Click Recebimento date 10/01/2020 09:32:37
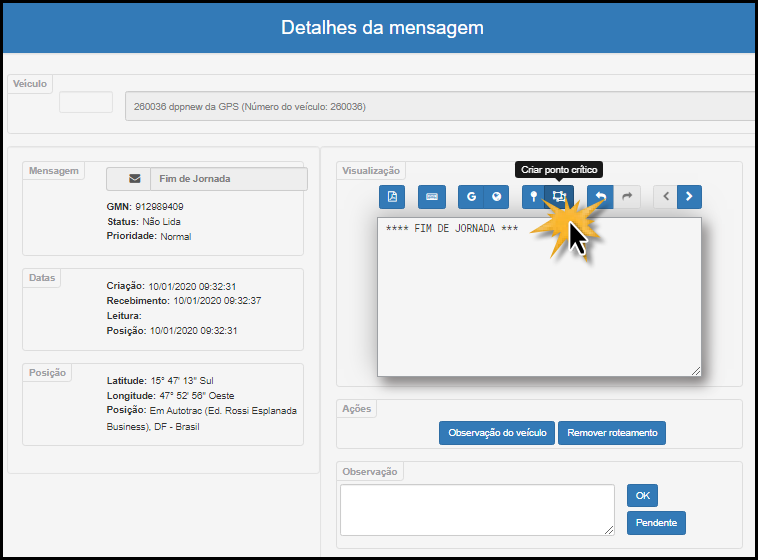 click(x=217, y=301)
